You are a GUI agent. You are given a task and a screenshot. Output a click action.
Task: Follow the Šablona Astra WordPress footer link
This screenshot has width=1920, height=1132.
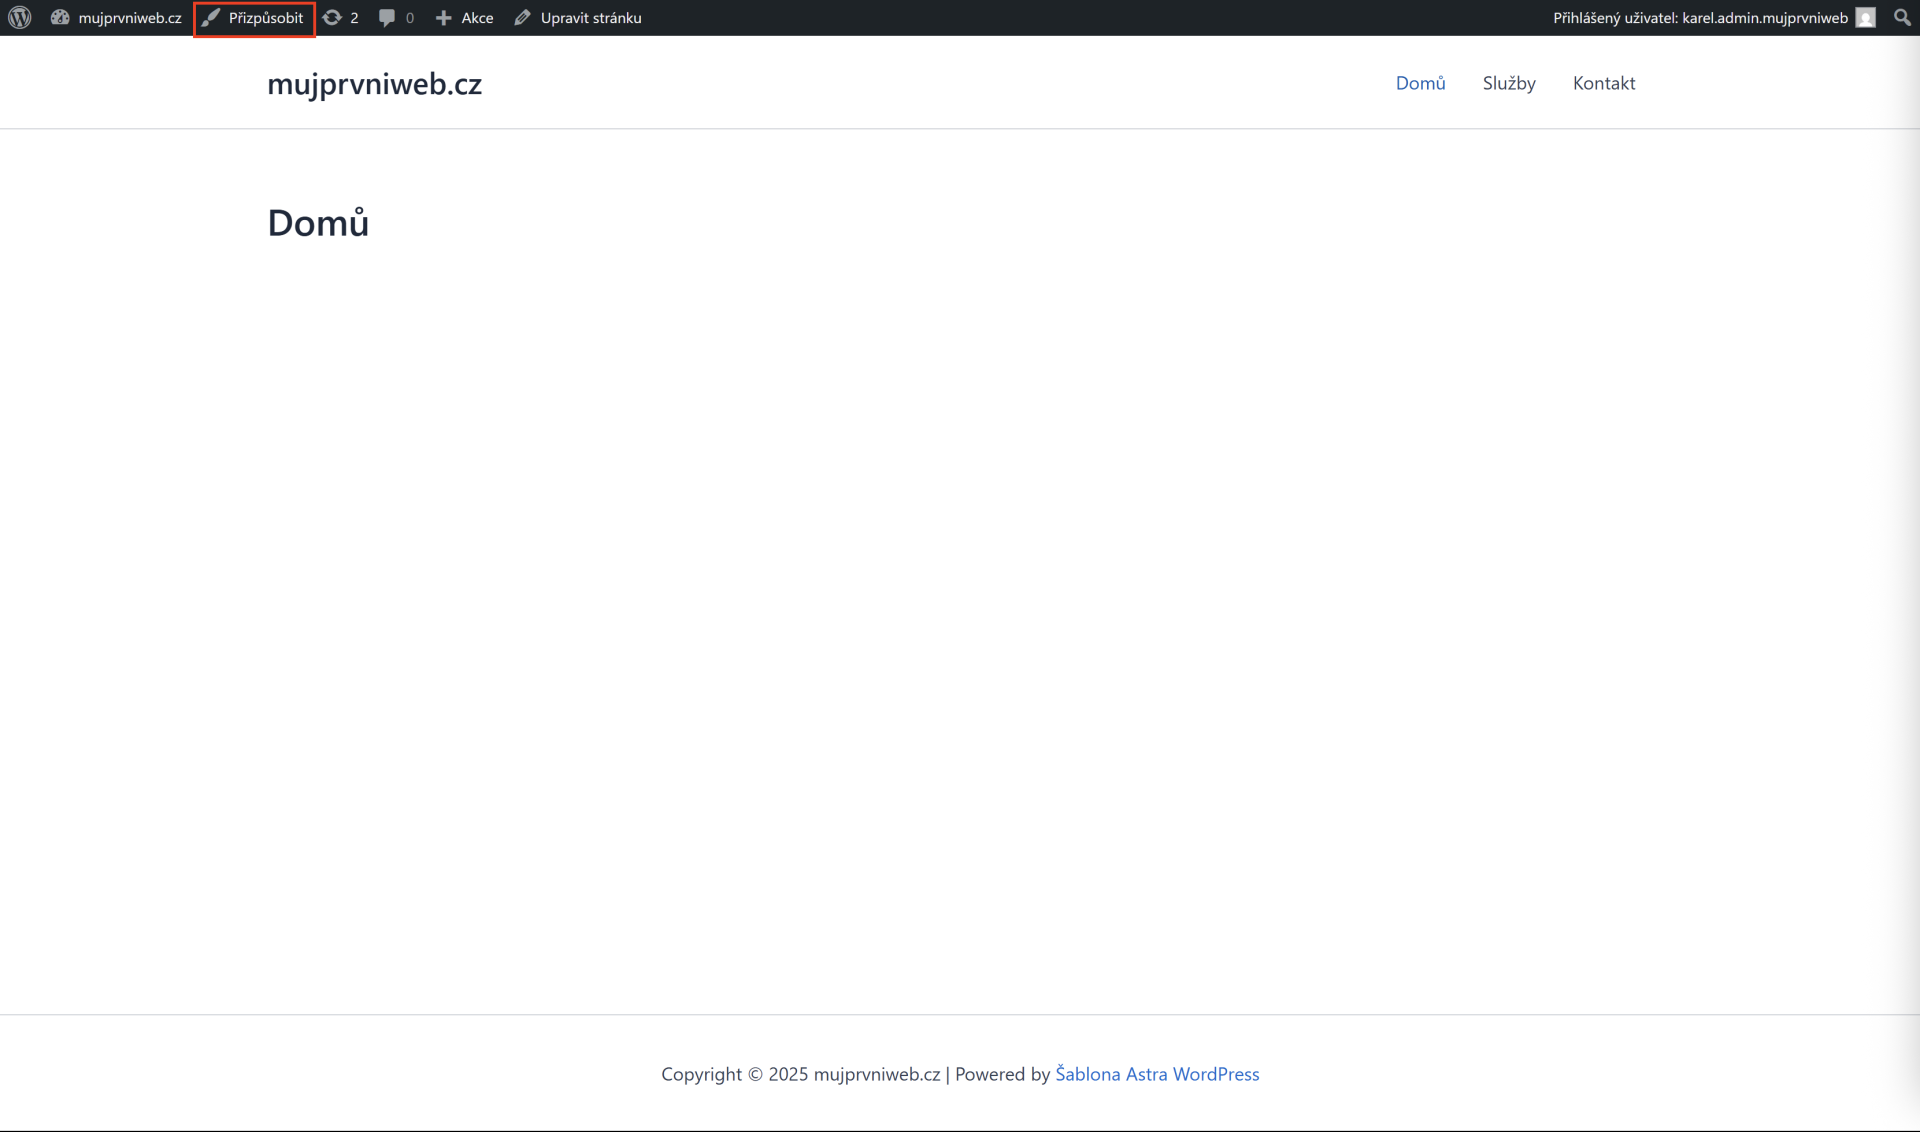coord(1157,1074)
